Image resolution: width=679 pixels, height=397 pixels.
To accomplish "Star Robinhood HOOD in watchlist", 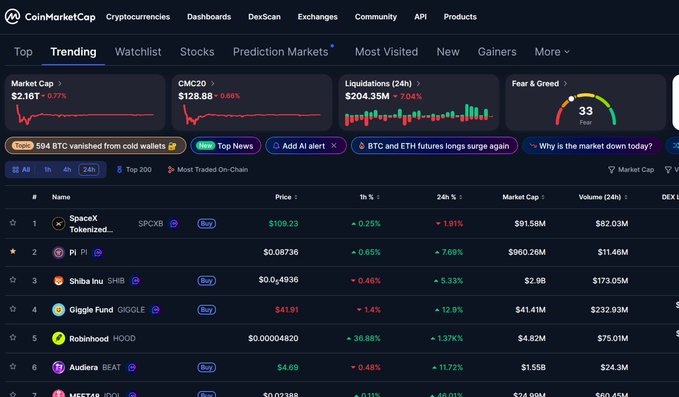I will (x=13, y=337).
